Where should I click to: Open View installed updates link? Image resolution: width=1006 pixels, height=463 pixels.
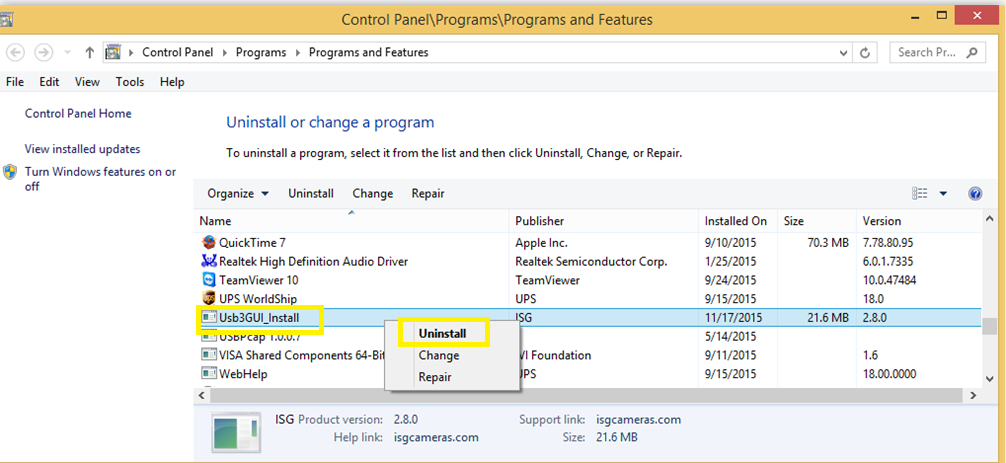pyautogui.click(x=82, y=149)
